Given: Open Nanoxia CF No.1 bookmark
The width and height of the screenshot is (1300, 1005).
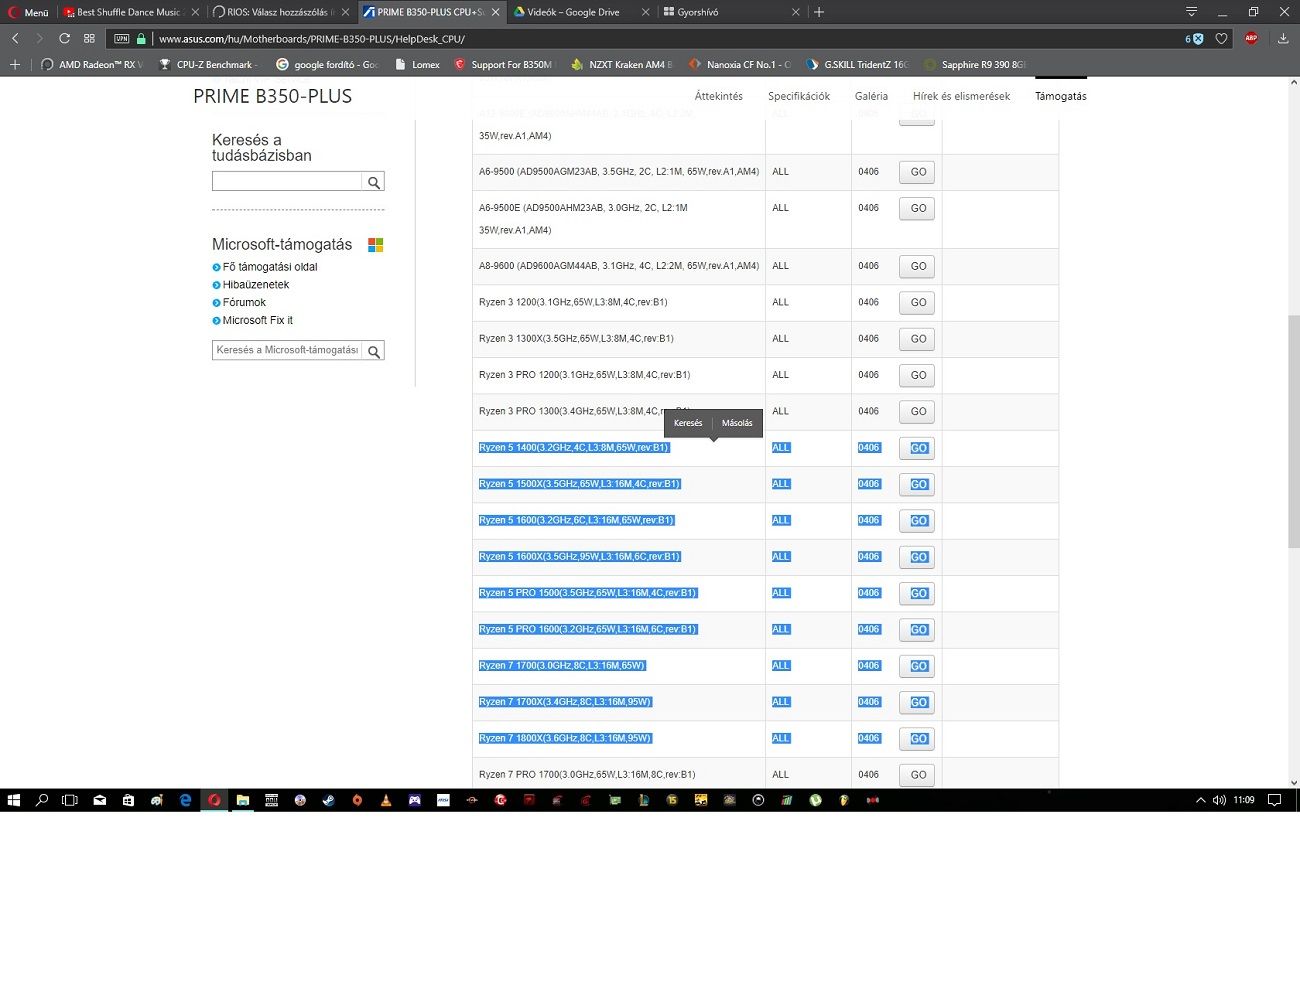Looking at the screenshot, I should [x=740, y=64].
